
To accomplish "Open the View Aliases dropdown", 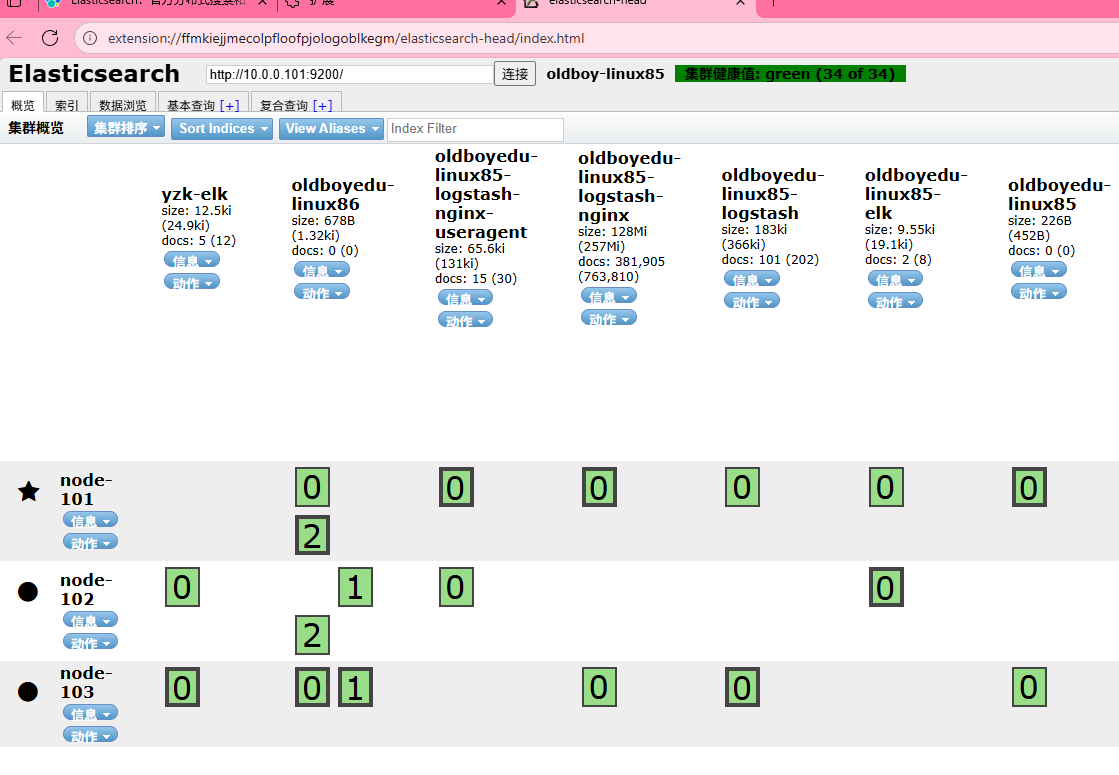I will click(331, 128).
